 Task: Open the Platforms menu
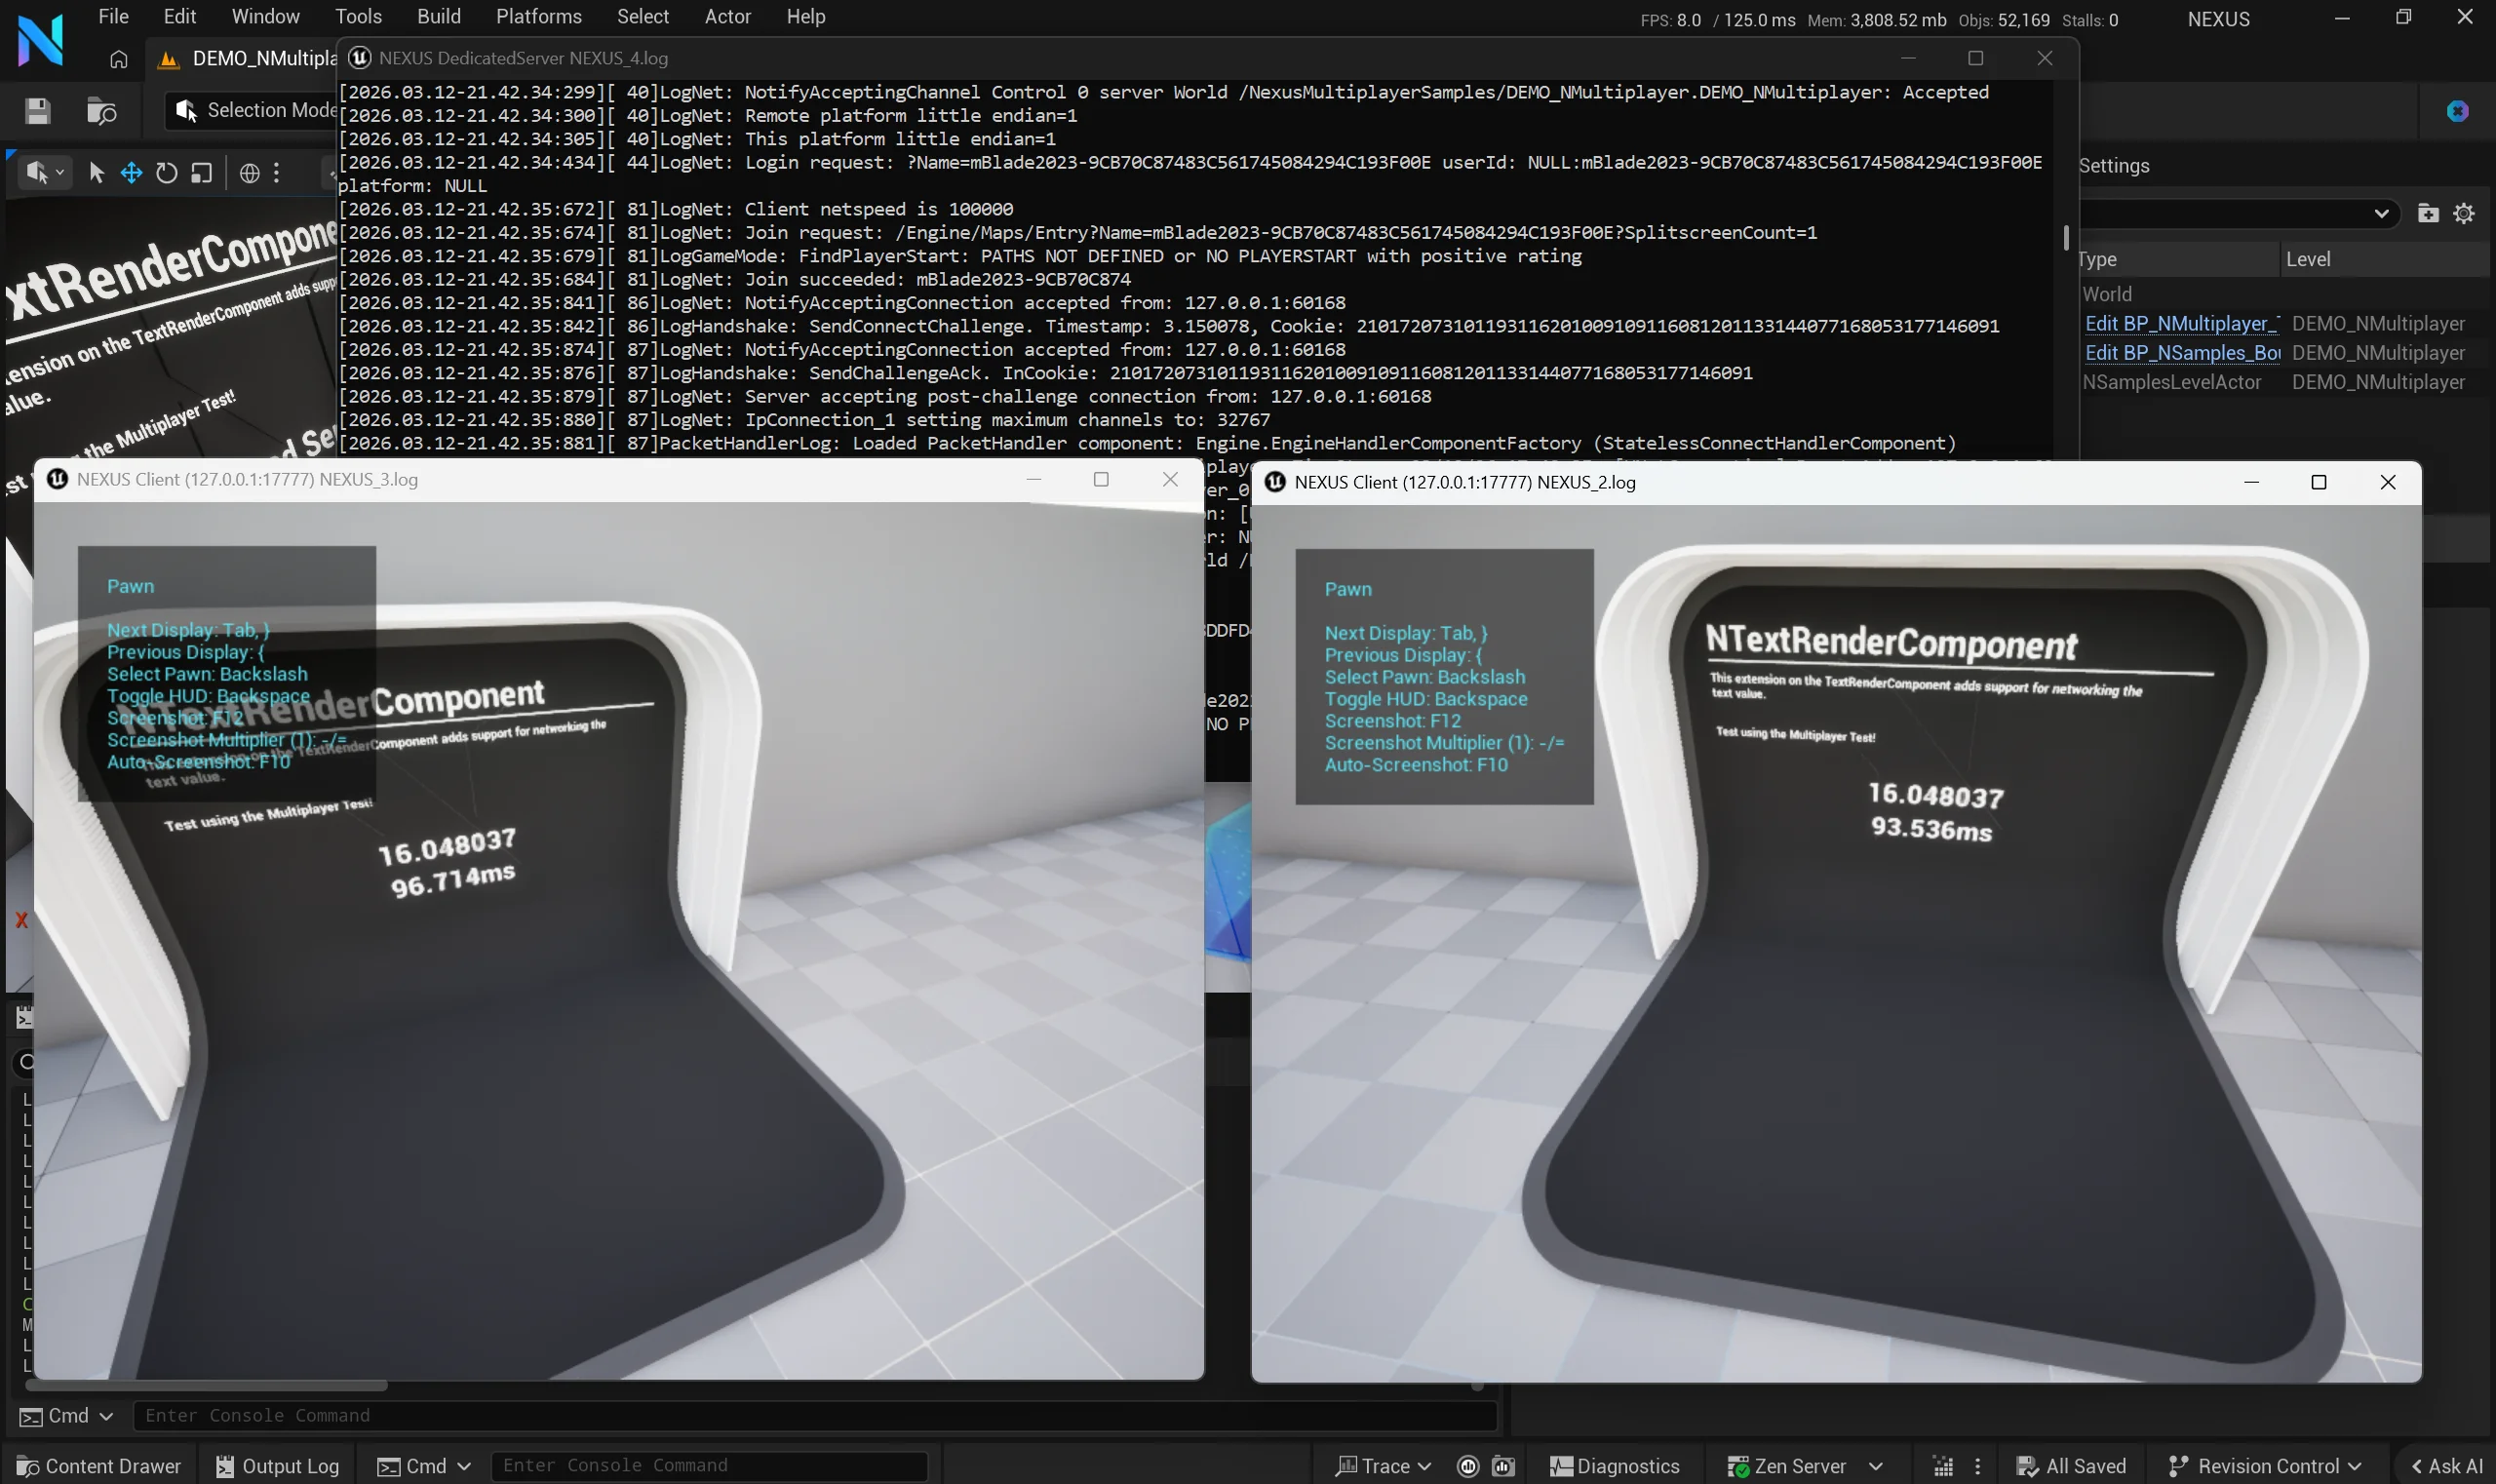tap(538, 16)
